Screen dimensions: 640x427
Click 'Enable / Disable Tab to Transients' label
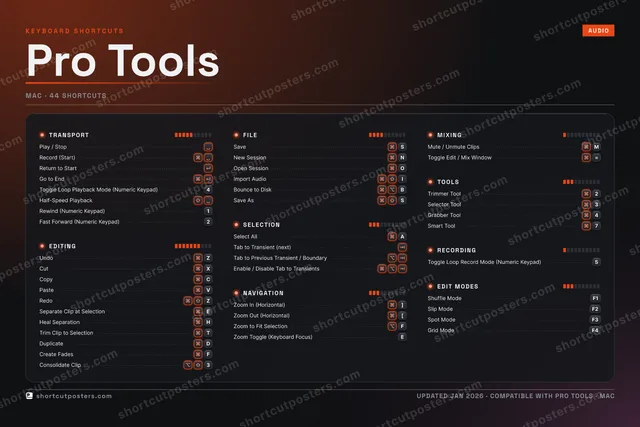click(x=276, y=269)
